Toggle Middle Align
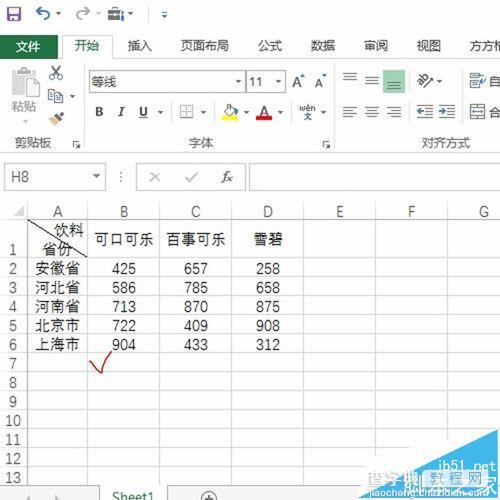This screenshot has height=500, width=500. coord(372,80)
